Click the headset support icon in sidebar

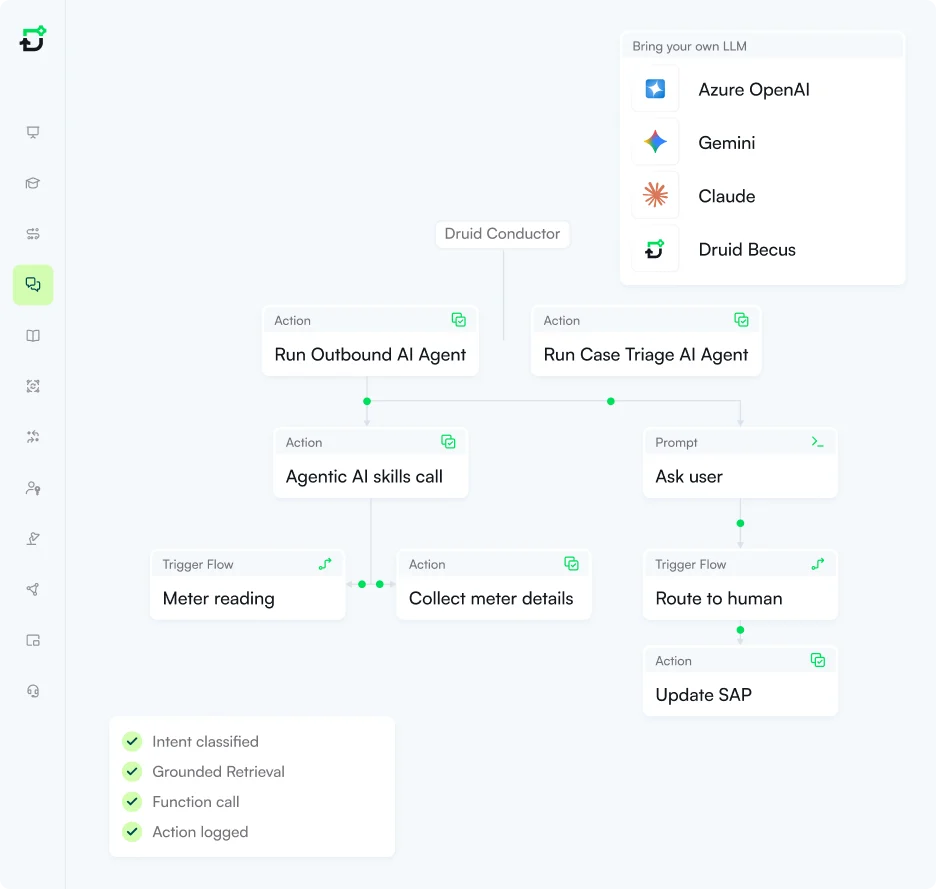(x=33, y=691)
